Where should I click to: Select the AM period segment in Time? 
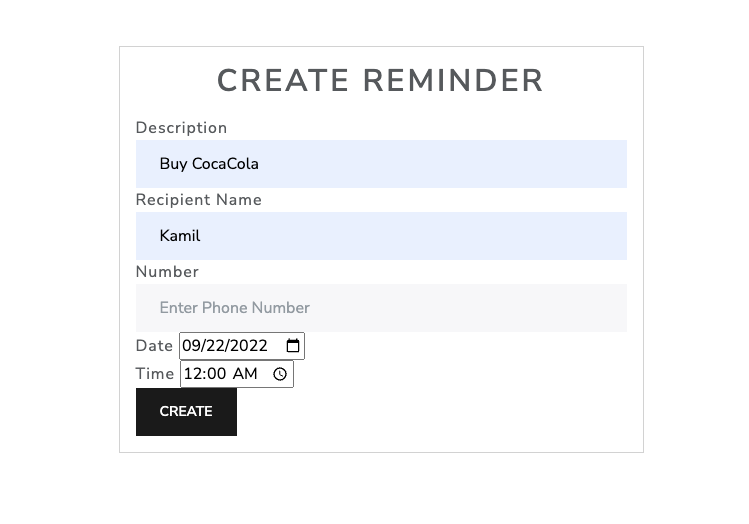pos(245,374)
